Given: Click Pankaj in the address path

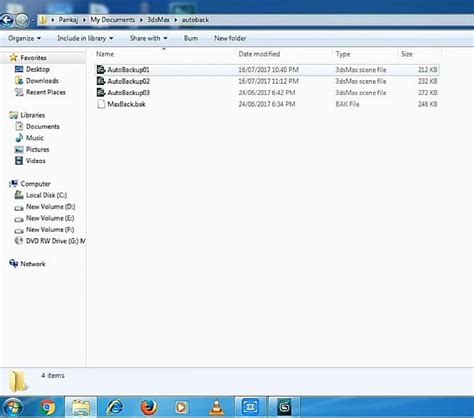Looking at the screenshot, I should 68,20.
